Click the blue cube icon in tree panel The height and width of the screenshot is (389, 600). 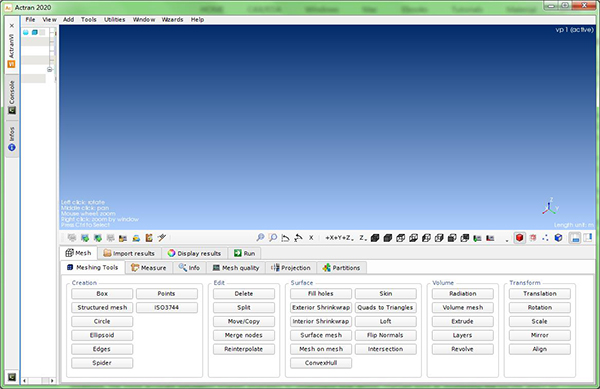[x=34, y=33]
